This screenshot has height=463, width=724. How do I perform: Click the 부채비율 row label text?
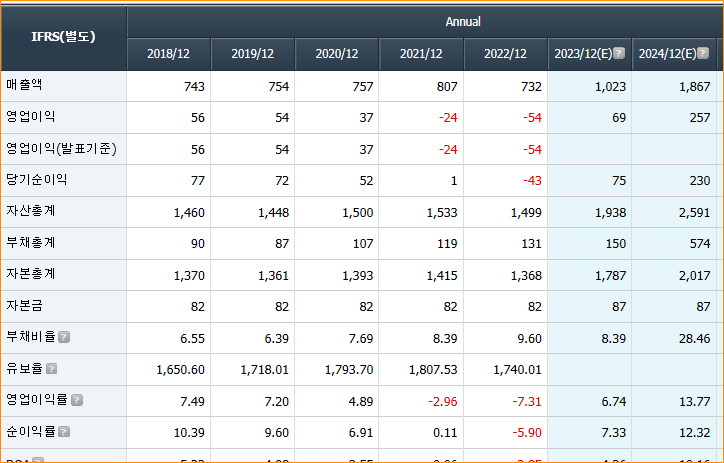click(x=30, y=337)
